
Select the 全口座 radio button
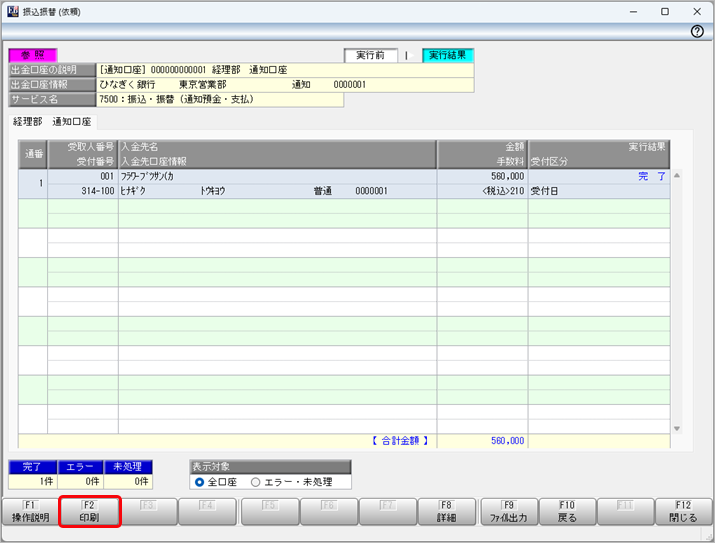[199, 482]
